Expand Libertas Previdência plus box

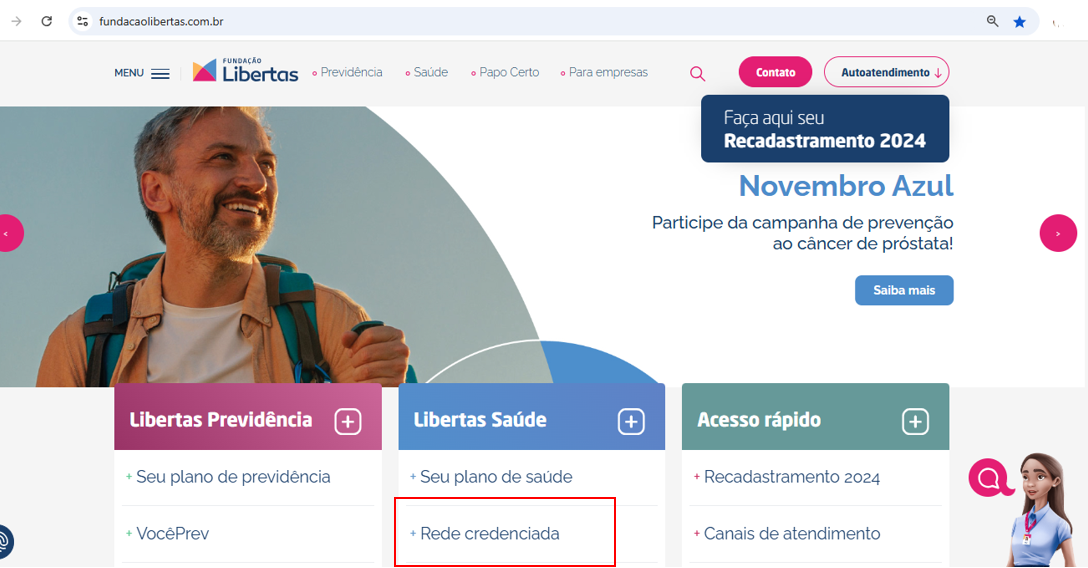[x=348, y=421]
